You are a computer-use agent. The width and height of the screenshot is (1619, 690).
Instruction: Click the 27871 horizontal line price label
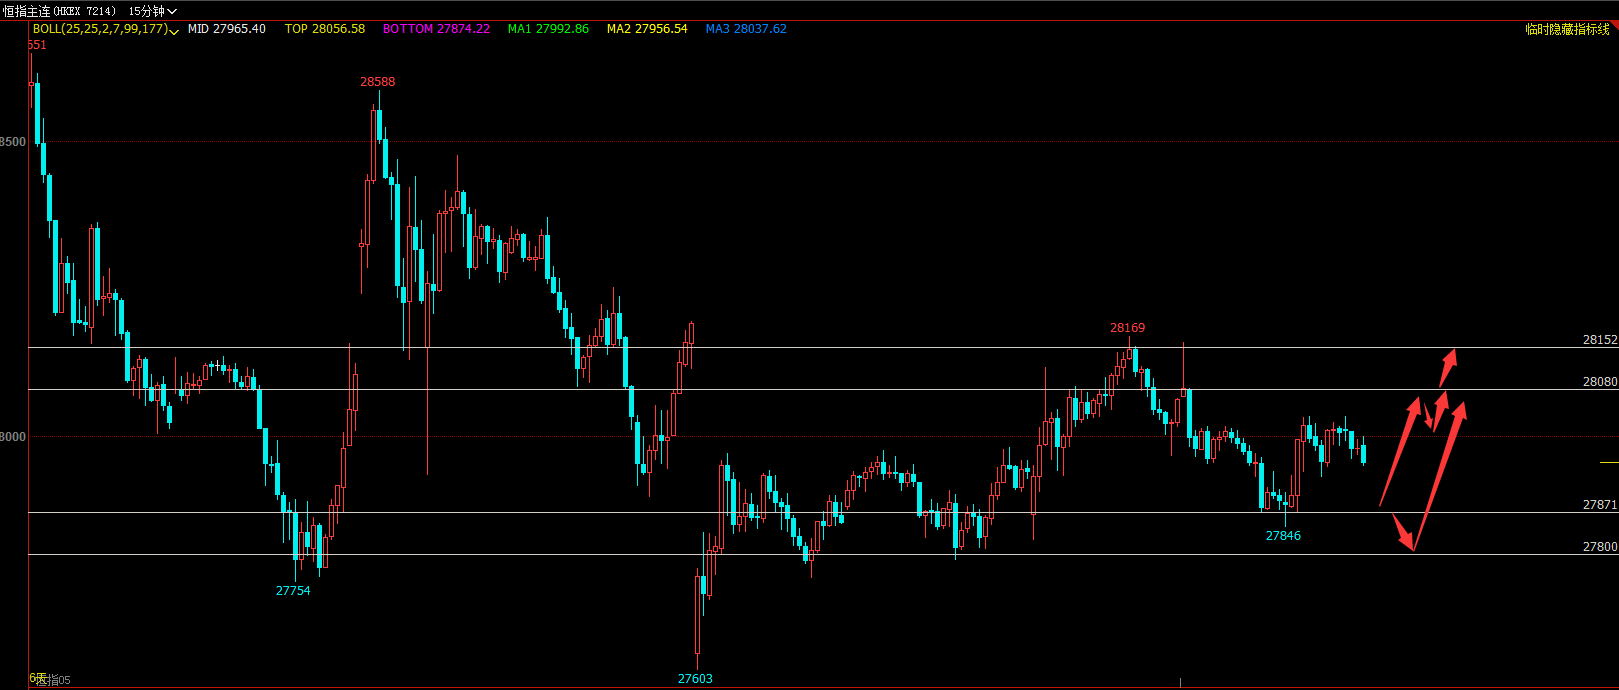coord(1600,505)
